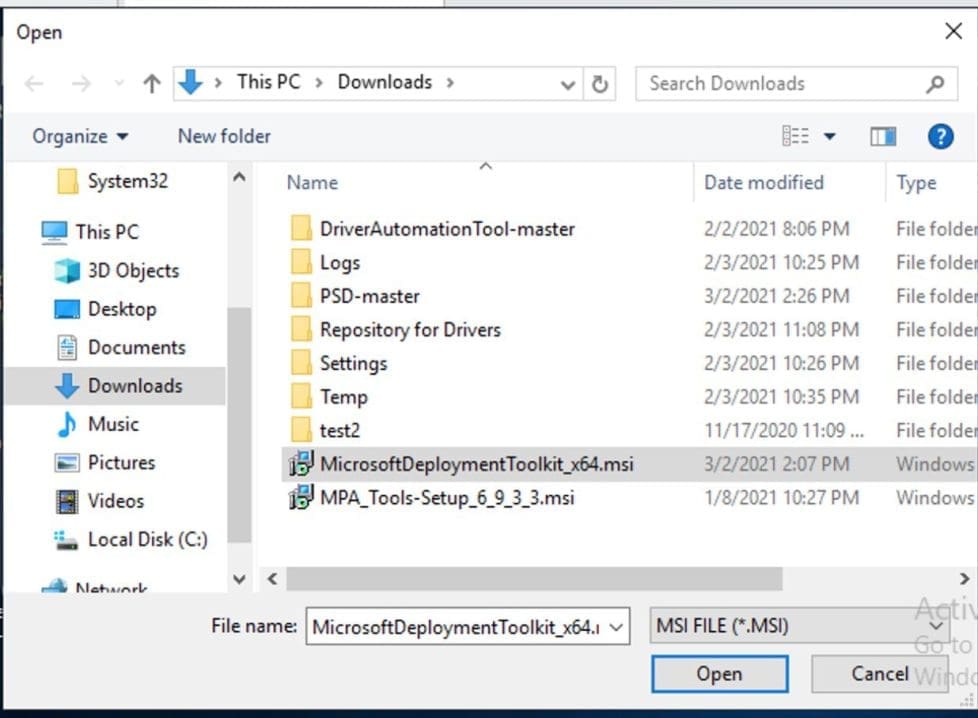This screenshot has width=978, height=718.
Task: Click the Up one level arrow icon
Action: pos(152,84)
